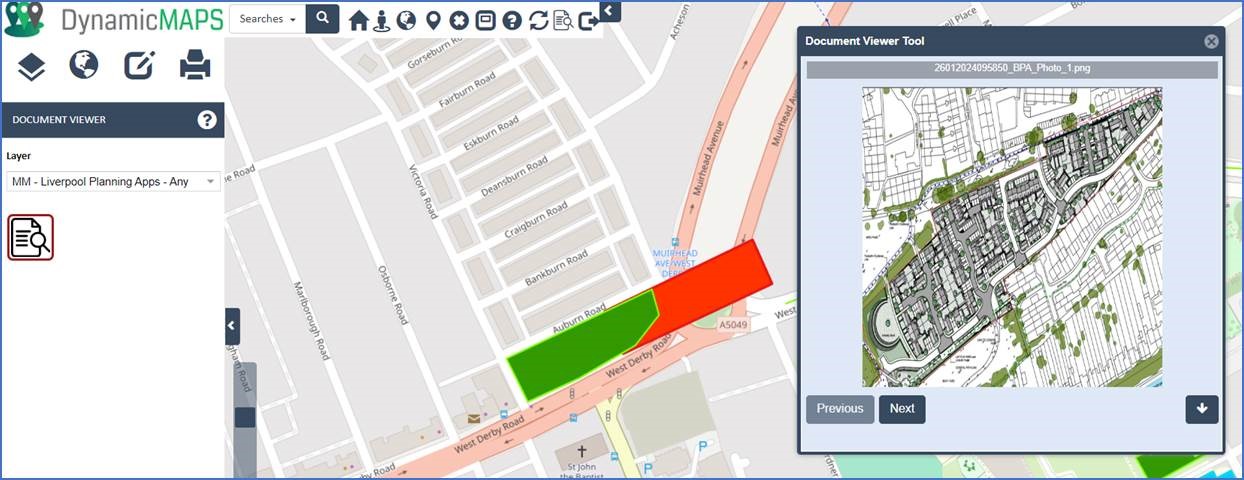Viewport: 1244px width, 480px height.
Task: Collapse the top toolbar with the chevron
Action: pos(610,11)
